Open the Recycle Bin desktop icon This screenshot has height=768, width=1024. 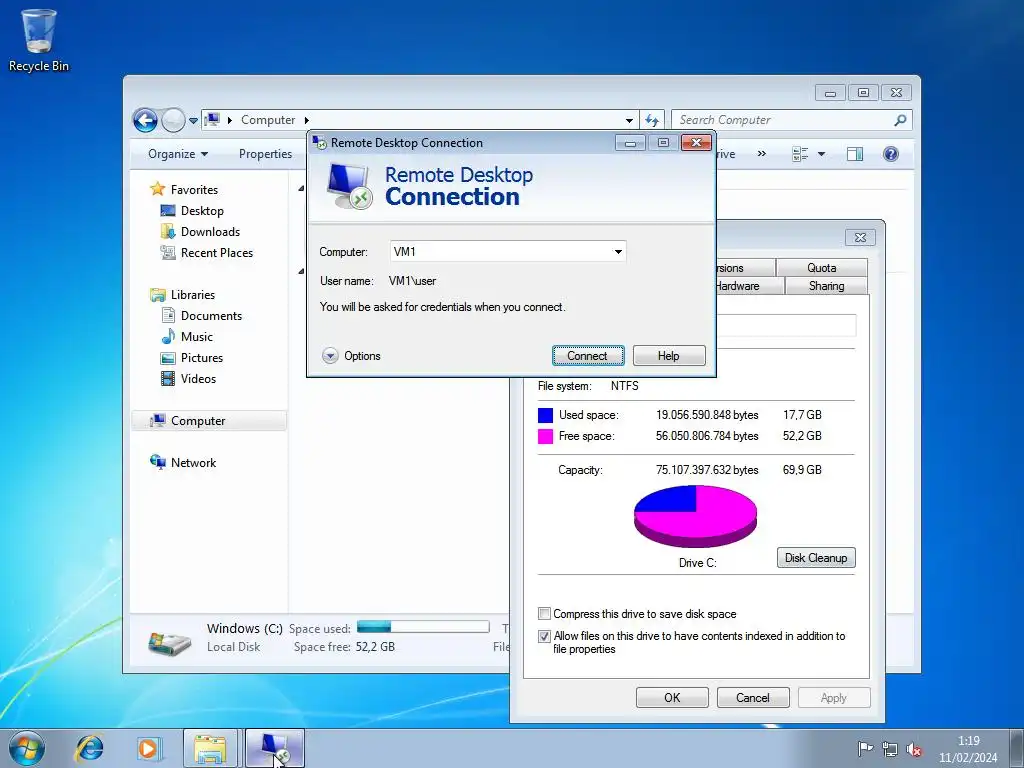[38, 40]
